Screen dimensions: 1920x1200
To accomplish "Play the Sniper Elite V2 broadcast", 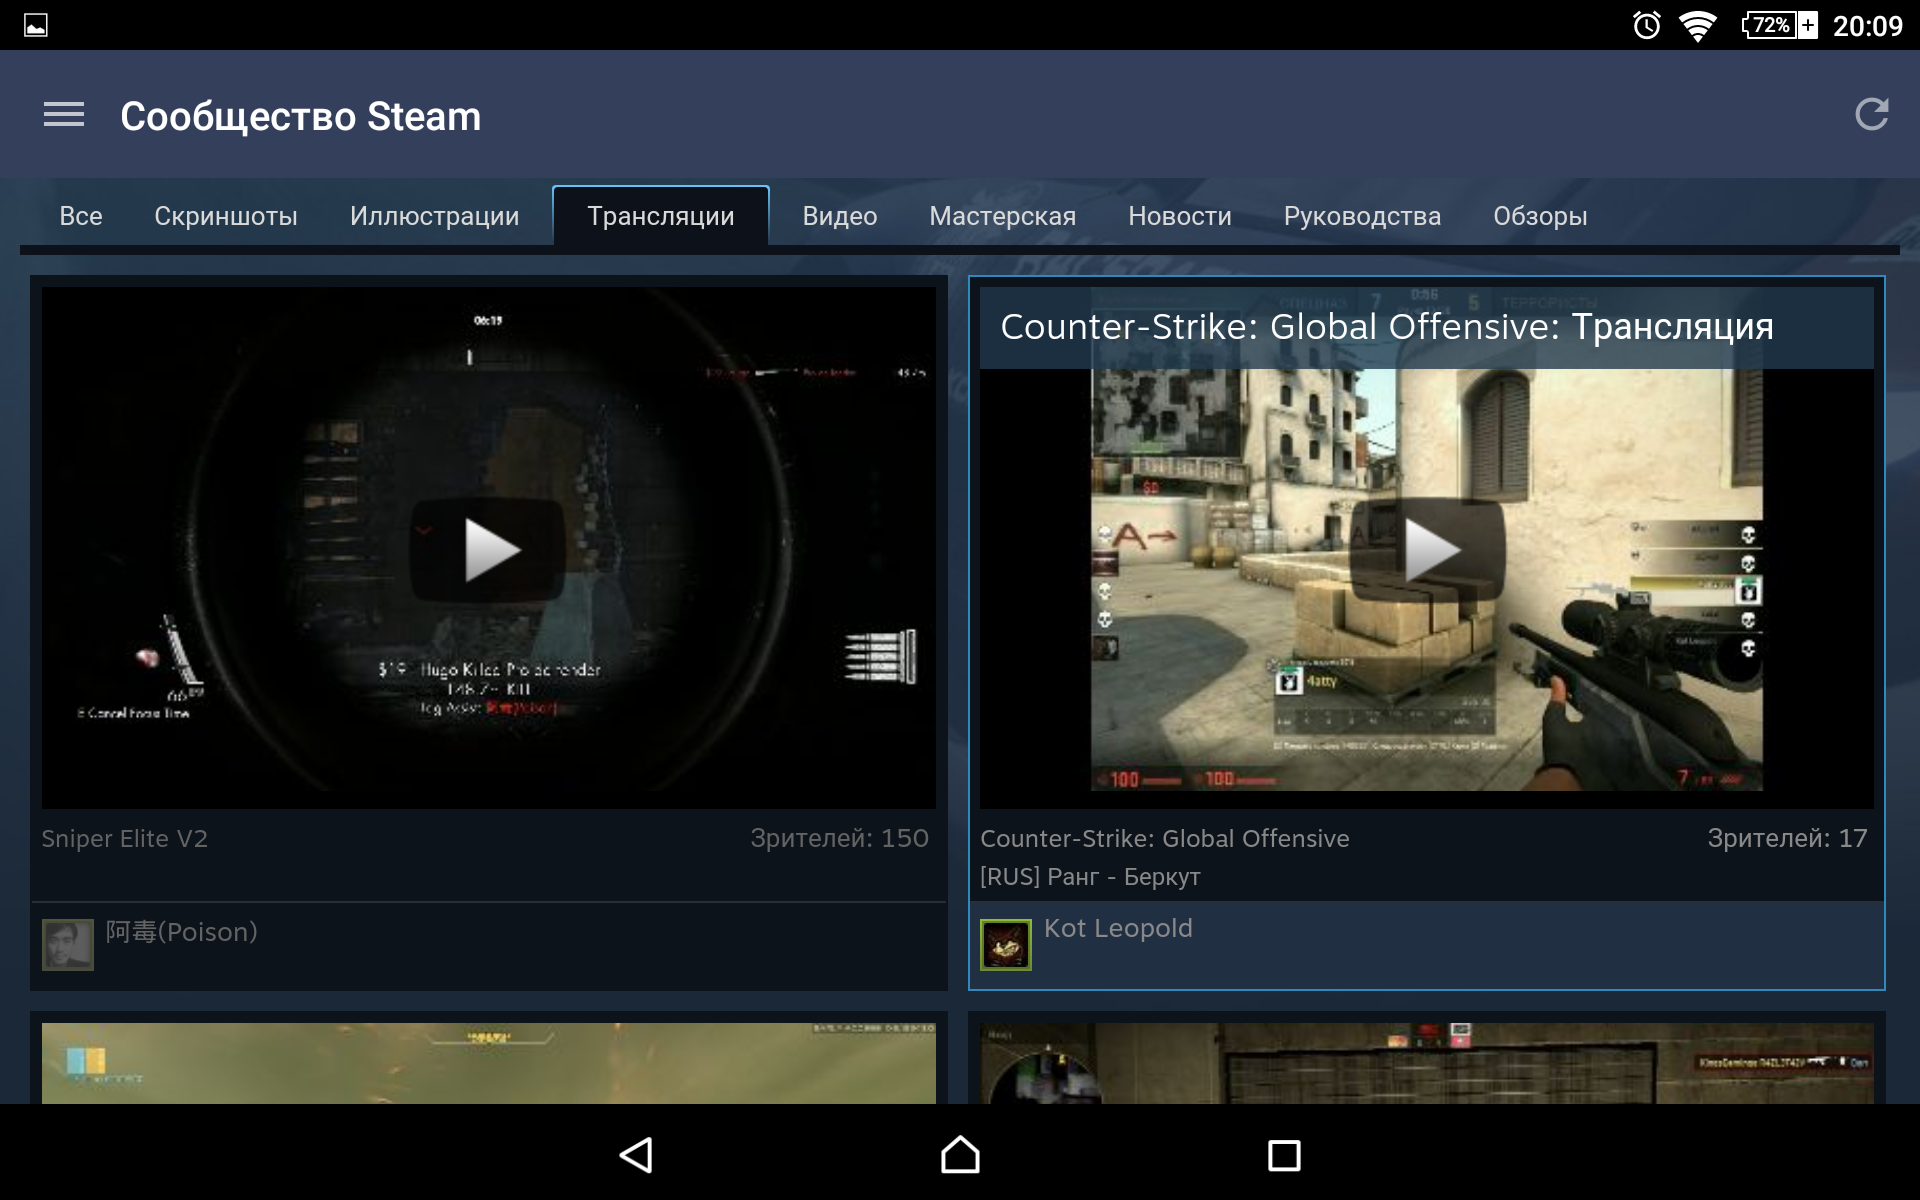I will 489,550.
